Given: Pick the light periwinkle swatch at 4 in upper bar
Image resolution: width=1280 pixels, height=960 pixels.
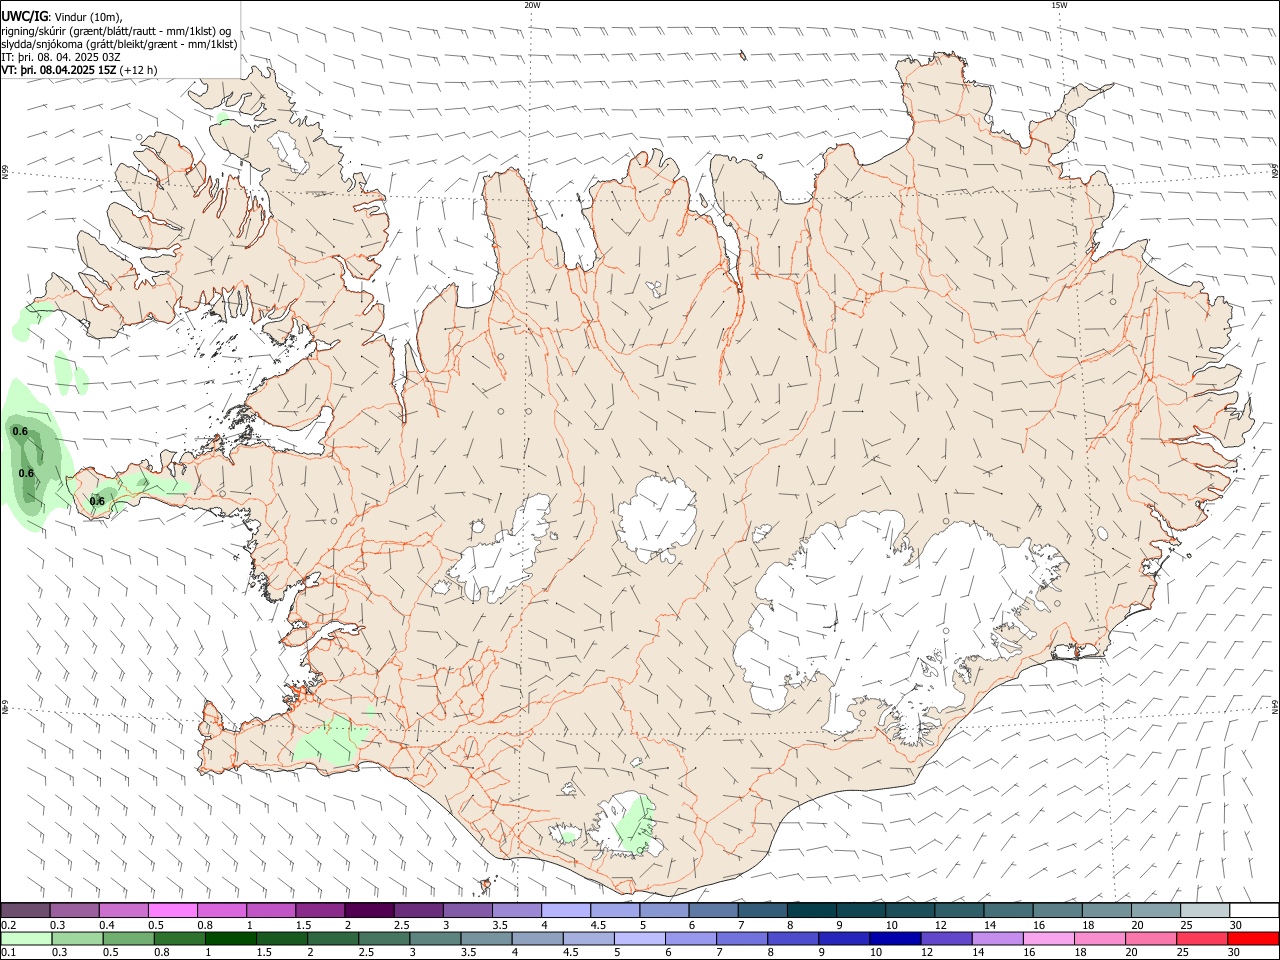Looking at the screenshot, I should [x=565, y=910].
